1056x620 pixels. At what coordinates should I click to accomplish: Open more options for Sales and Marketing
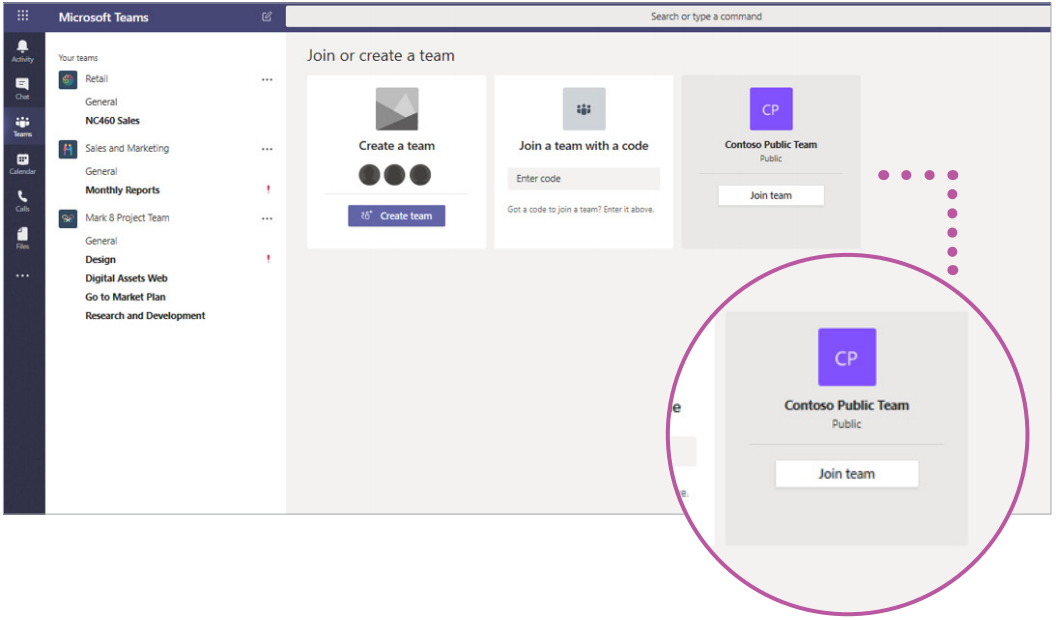coord(267,149)
